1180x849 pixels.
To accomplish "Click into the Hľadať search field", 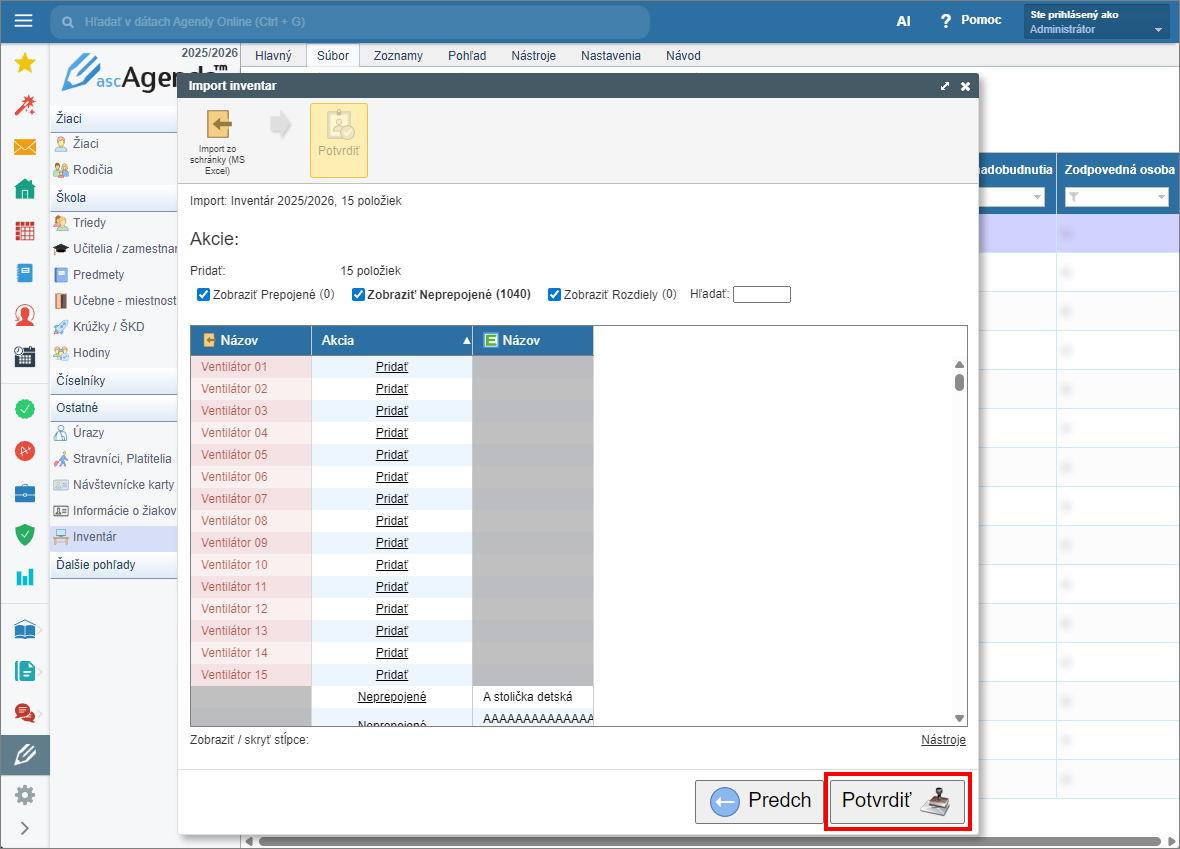I will 761,295.
